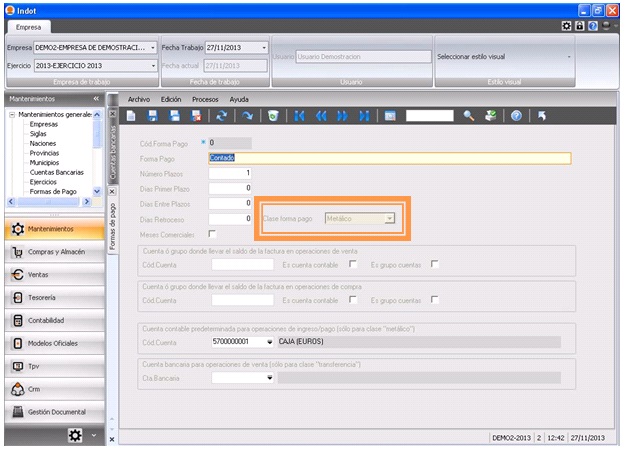Click the refresh icon in the toolbar
This screenshot has width=625, height=451.
tap(221, 116)
